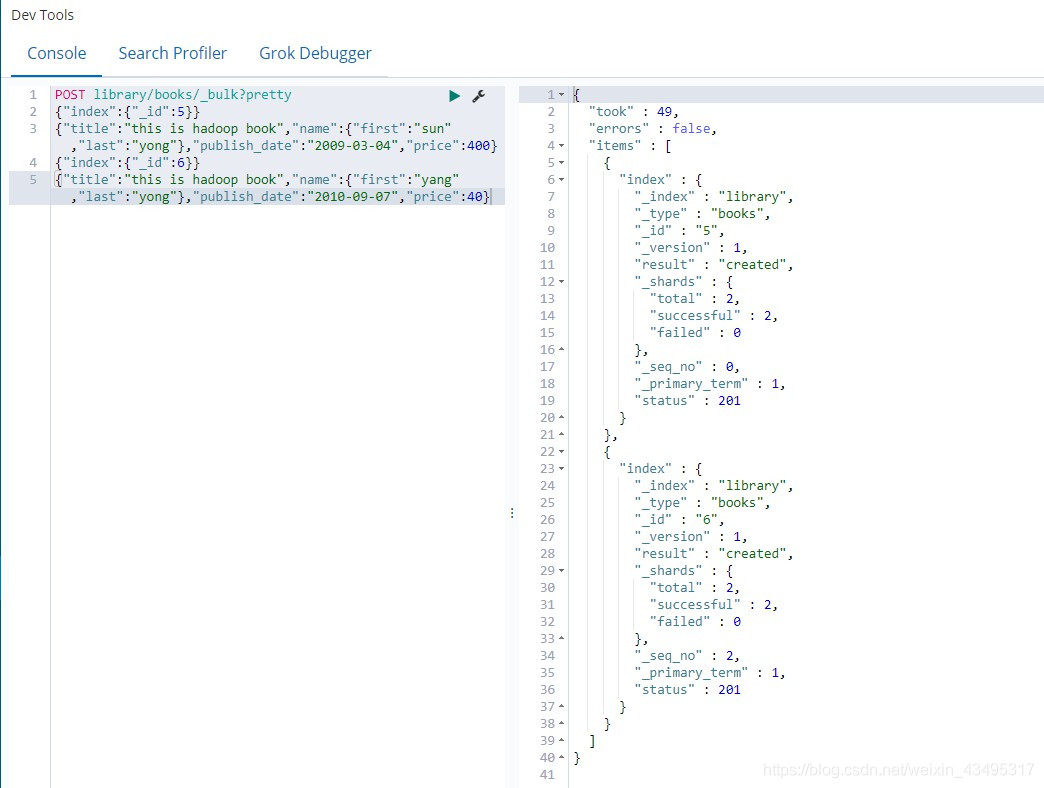
Task: Click the "price":400 value in the request
Action: tap(448, 146)
